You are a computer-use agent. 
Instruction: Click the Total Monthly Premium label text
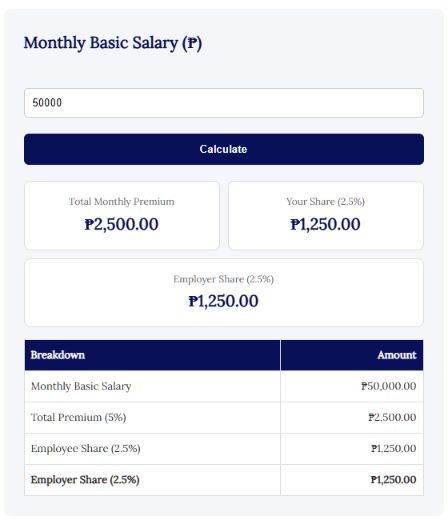122,202
